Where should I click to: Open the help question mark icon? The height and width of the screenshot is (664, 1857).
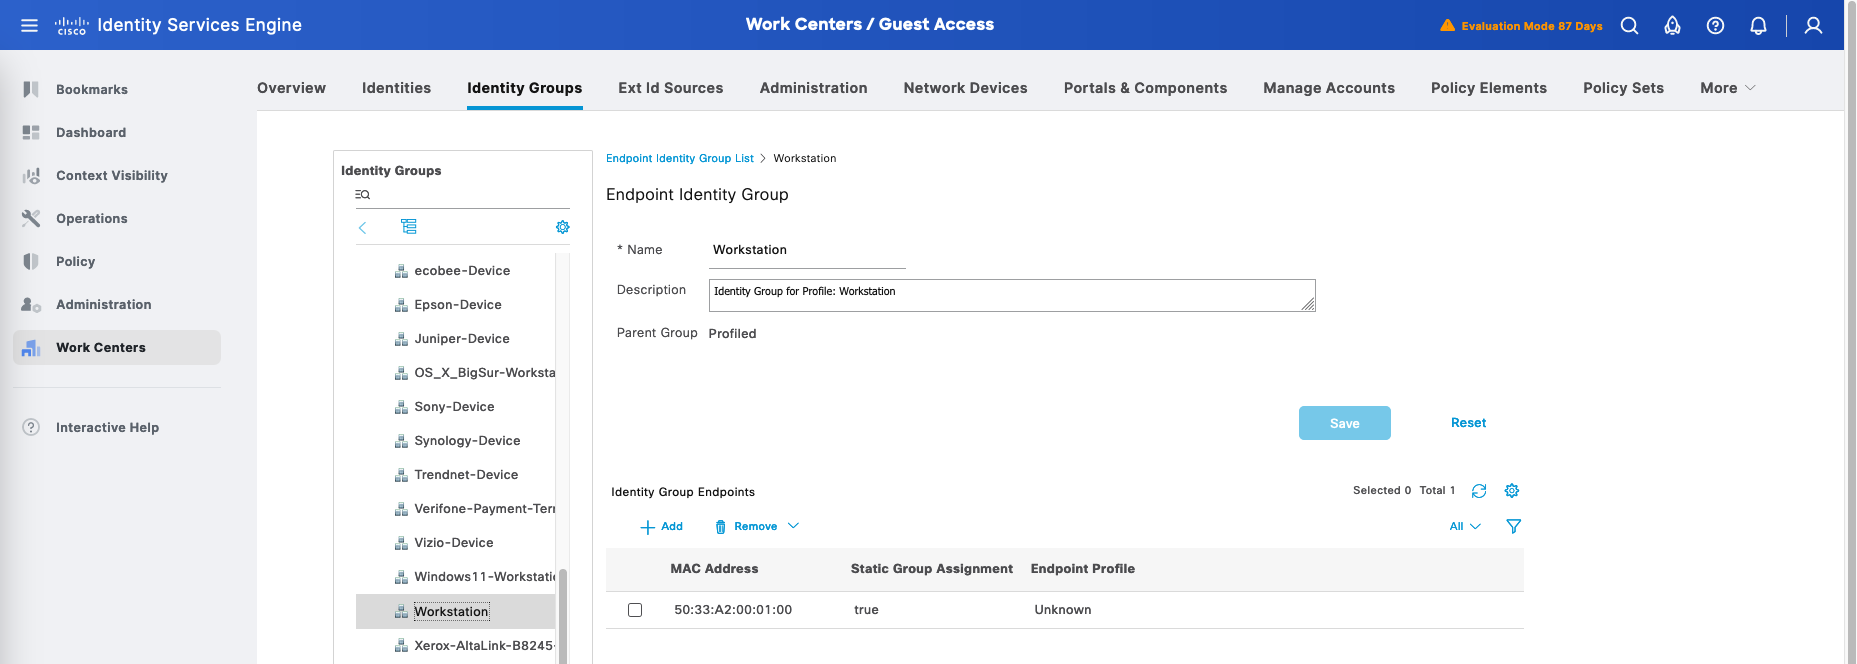tap(1715, 26)
